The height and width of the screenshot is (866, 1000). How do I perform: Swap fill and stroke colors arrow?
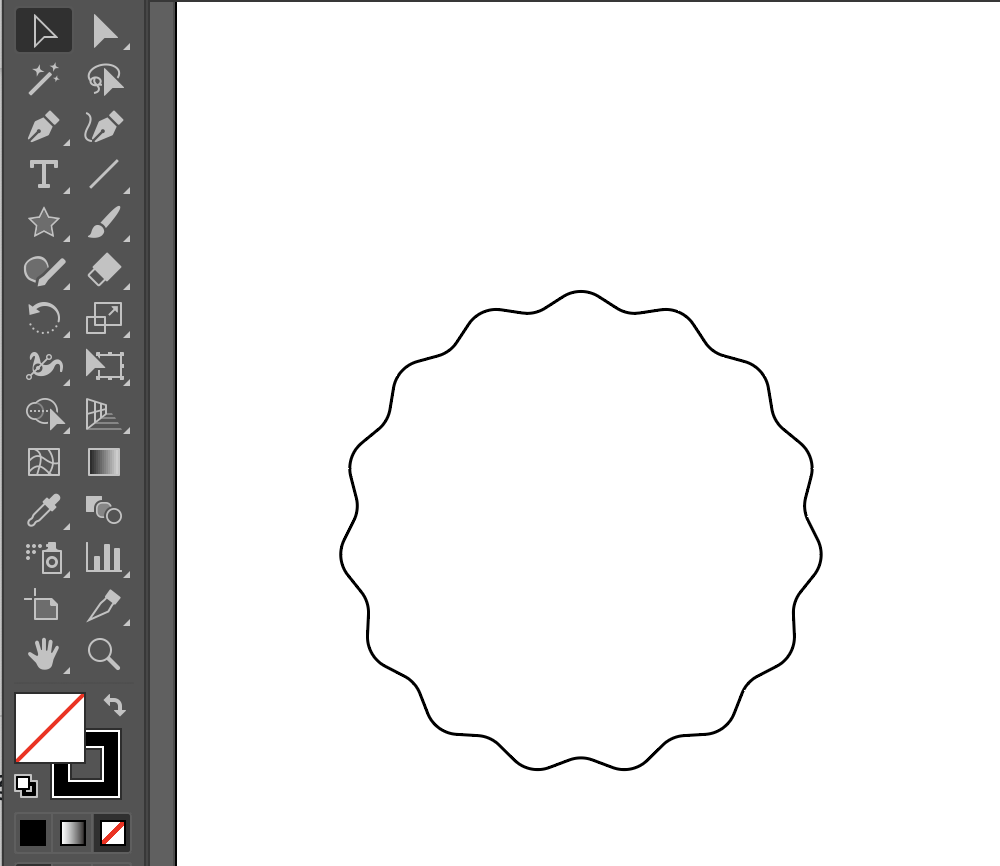(x=115, y=705)
